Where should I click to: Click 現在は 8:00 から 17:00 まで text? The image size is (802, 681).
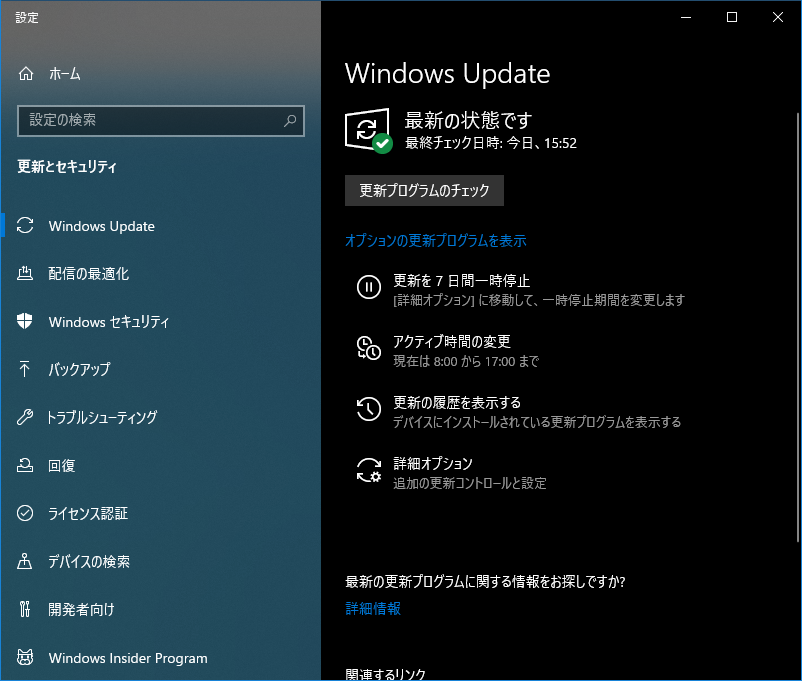466,361
